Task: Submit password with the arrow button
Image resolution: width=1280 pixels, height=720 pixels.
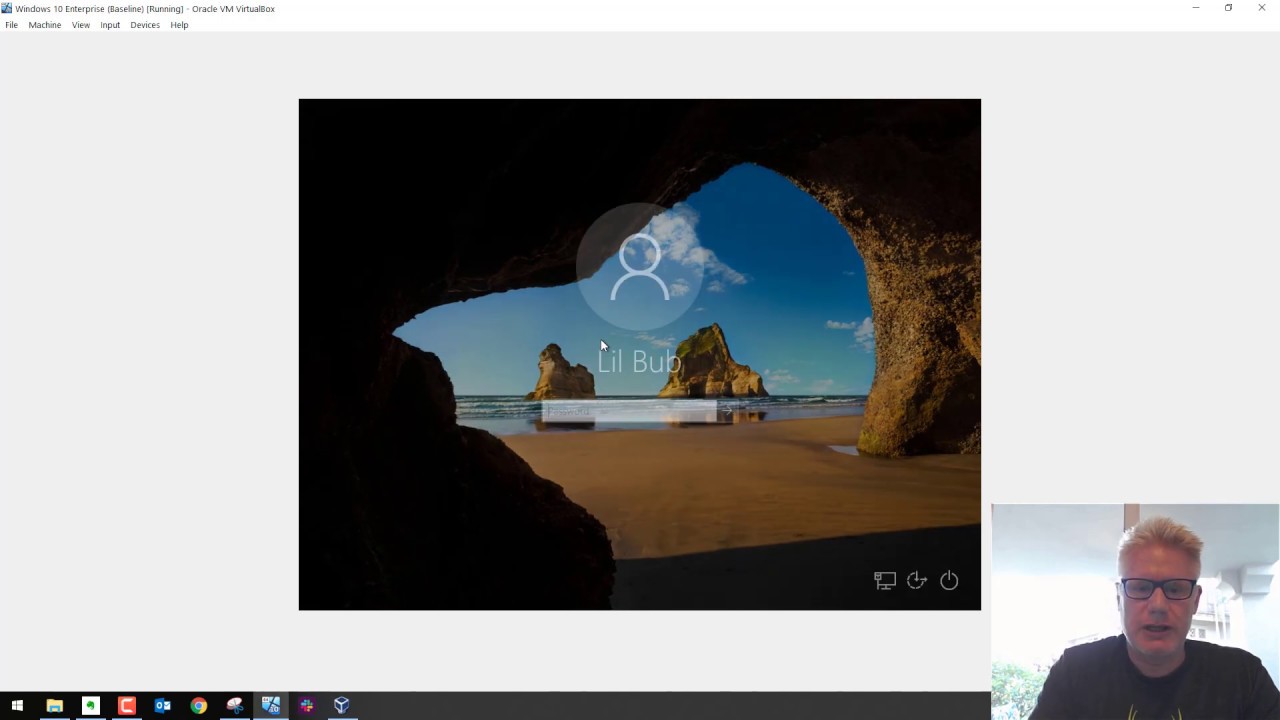Action: [727, 411]
